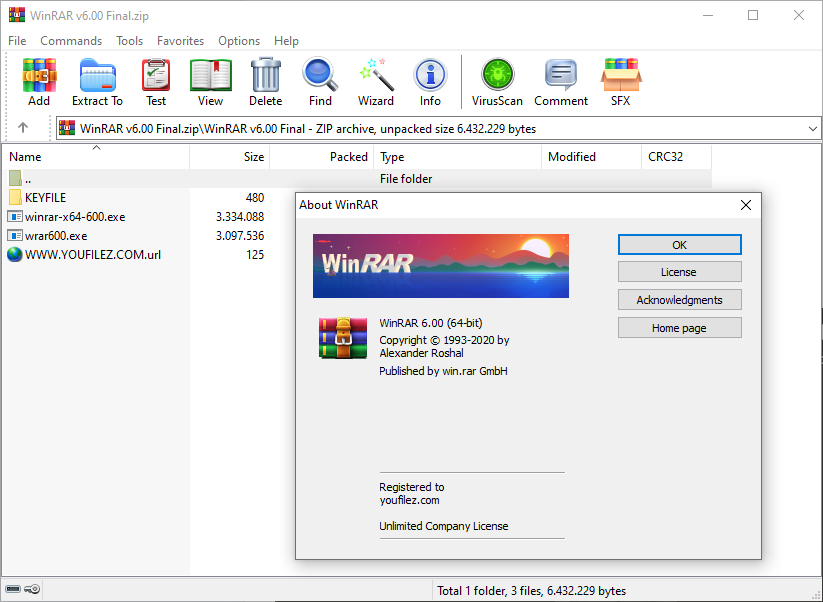The width and height of the screenshot is (823, 602).
Task: Open the Extract To tool
Action: 98,81
